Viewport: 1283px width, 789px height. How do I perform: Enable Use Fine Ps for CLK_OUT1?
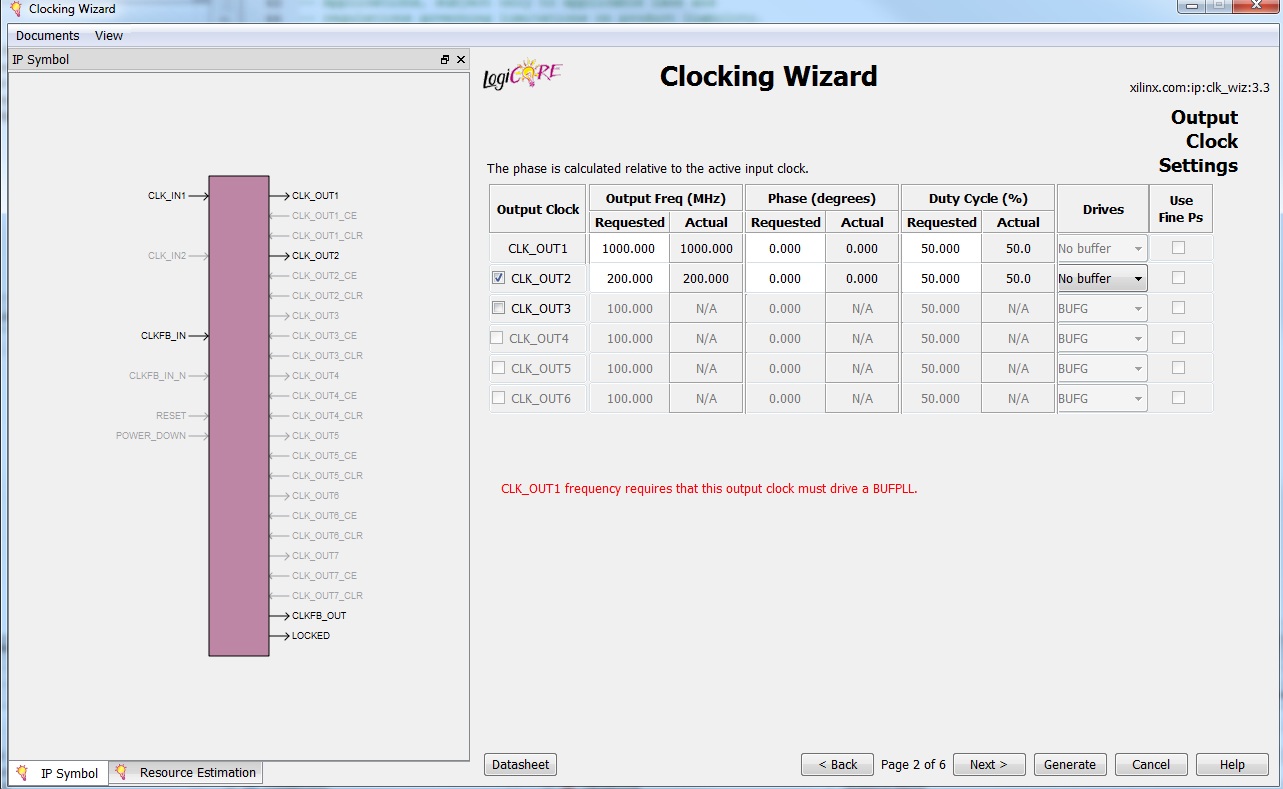(x=1180, y=247)
